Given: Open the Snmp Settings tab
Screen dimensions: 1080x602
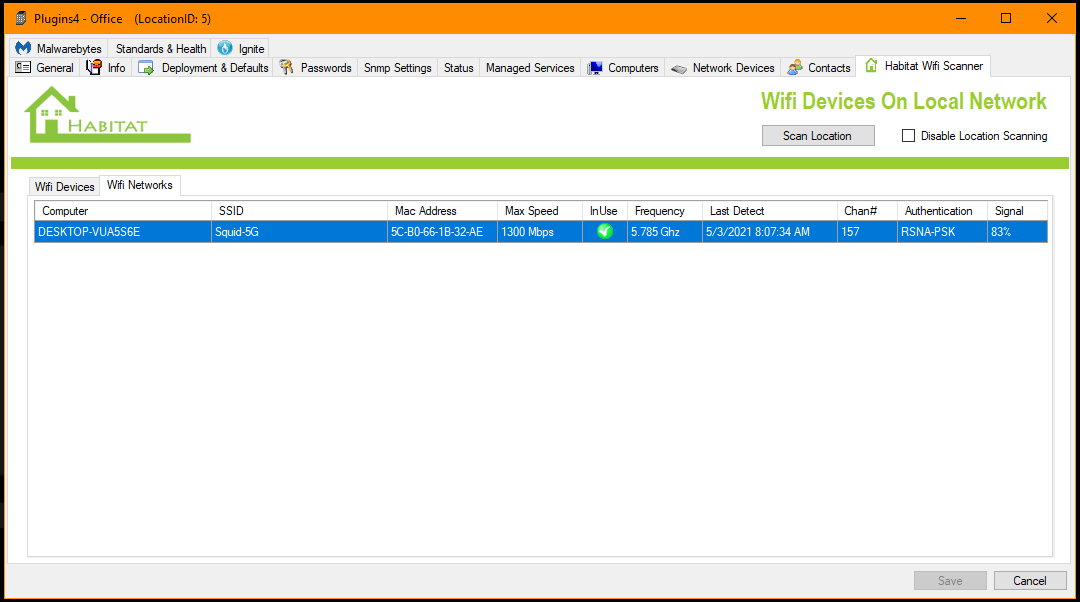Looking at the screenshot, I should tap(397, 67).
